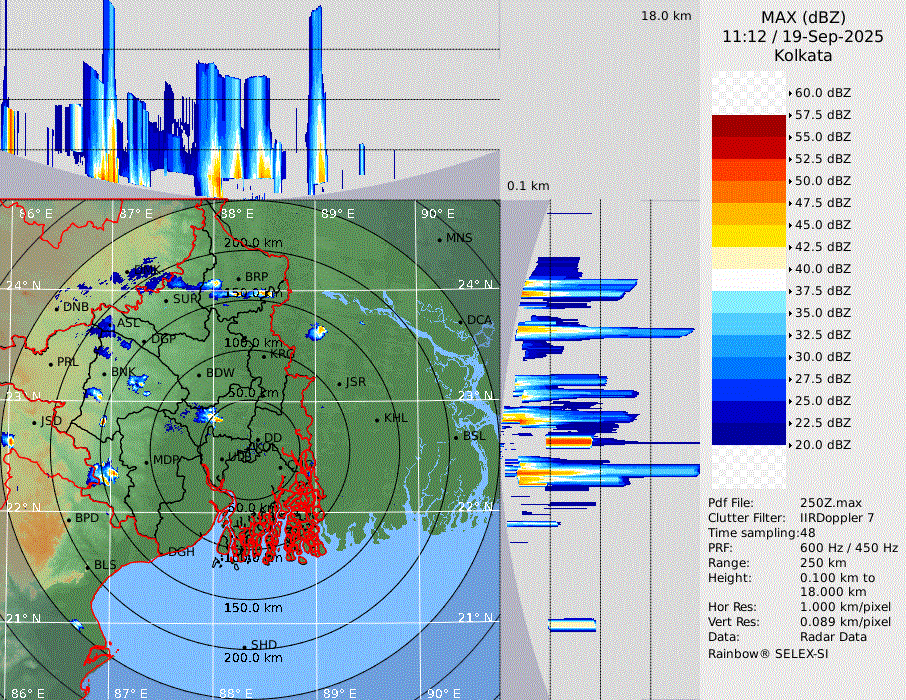Choose the darkest navy swatch above 20.0 dBZ
Image resolution: width=906 pixels, height=700 pixels.
[749, 434]
